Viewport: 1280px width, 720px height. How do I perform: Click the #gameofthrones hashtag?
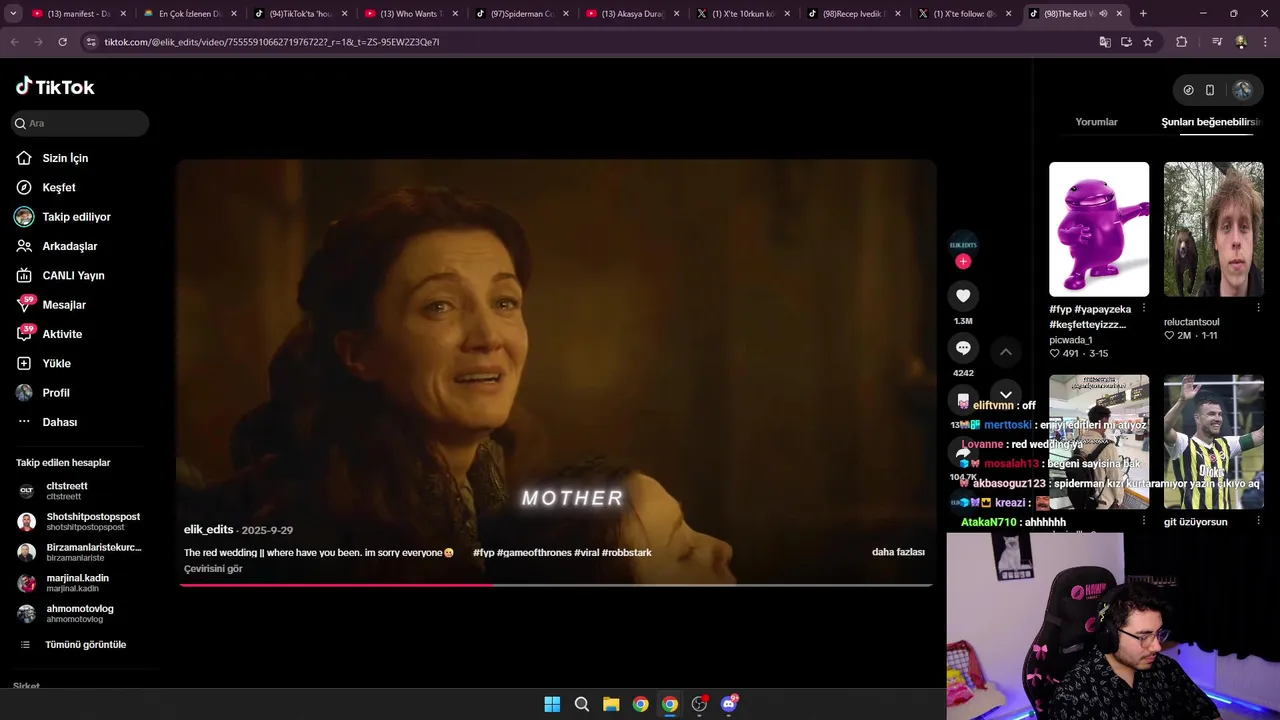click(x=534, y=552)
